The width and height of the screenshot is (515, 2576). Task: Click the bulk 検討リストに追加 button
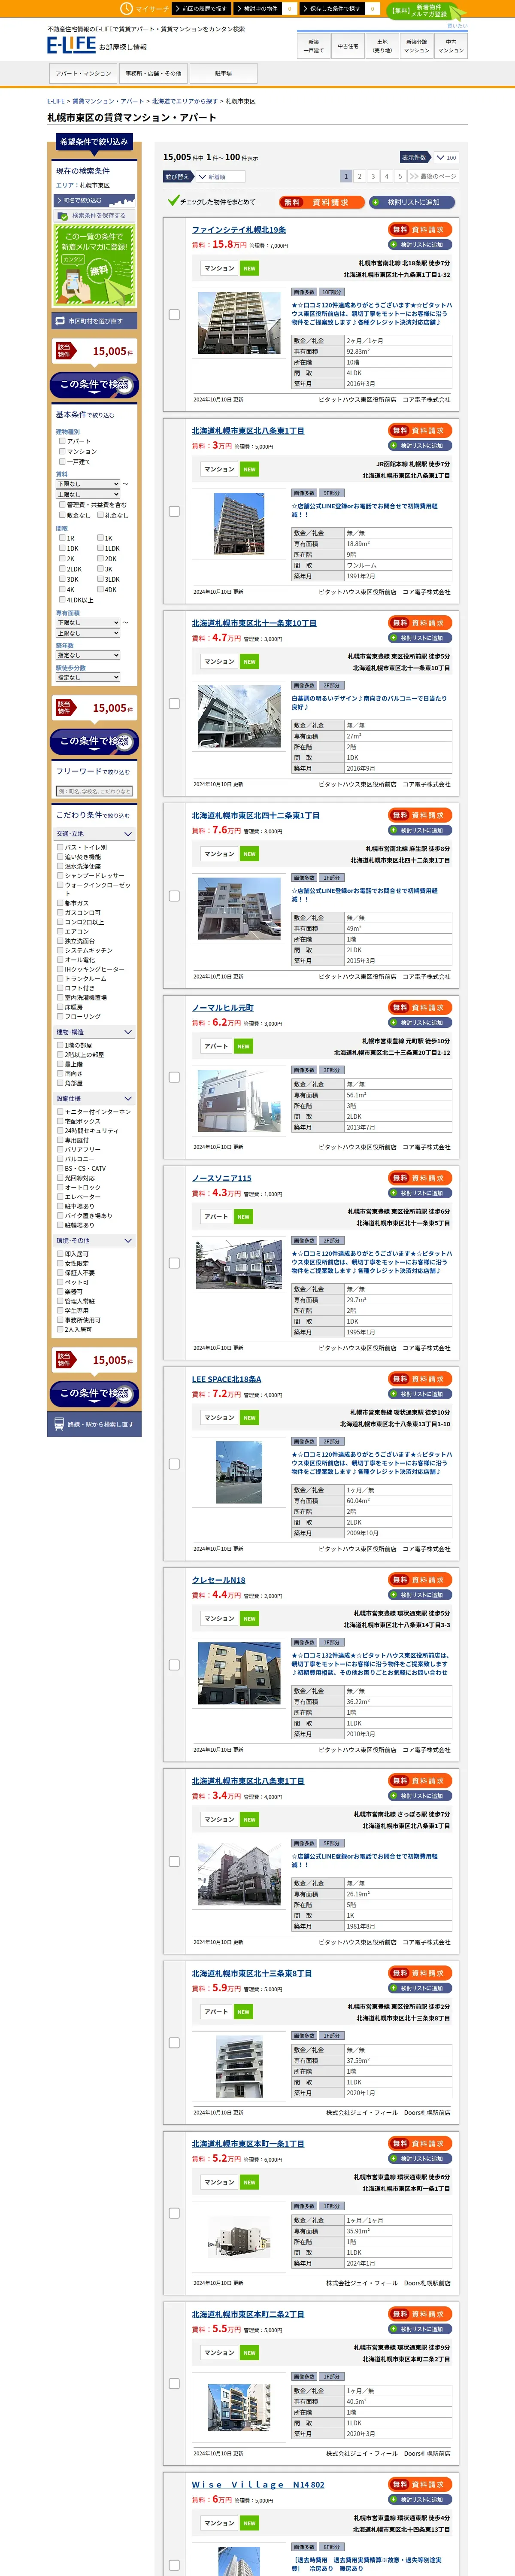click(x=412, y=202)
